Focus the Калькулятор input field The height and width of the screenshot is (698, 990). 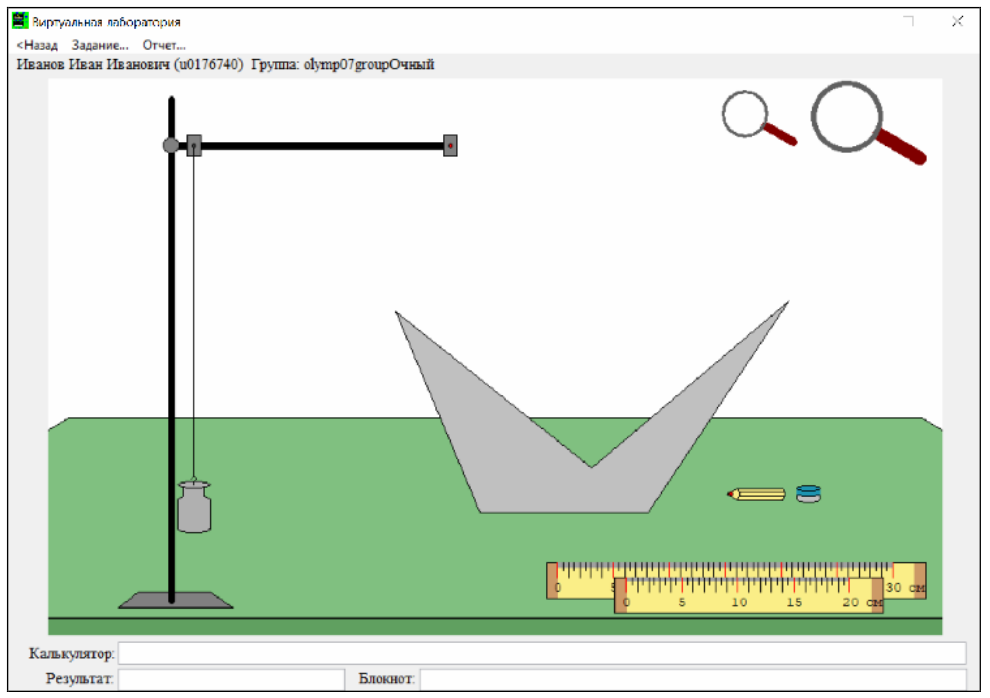click(542, 654)
